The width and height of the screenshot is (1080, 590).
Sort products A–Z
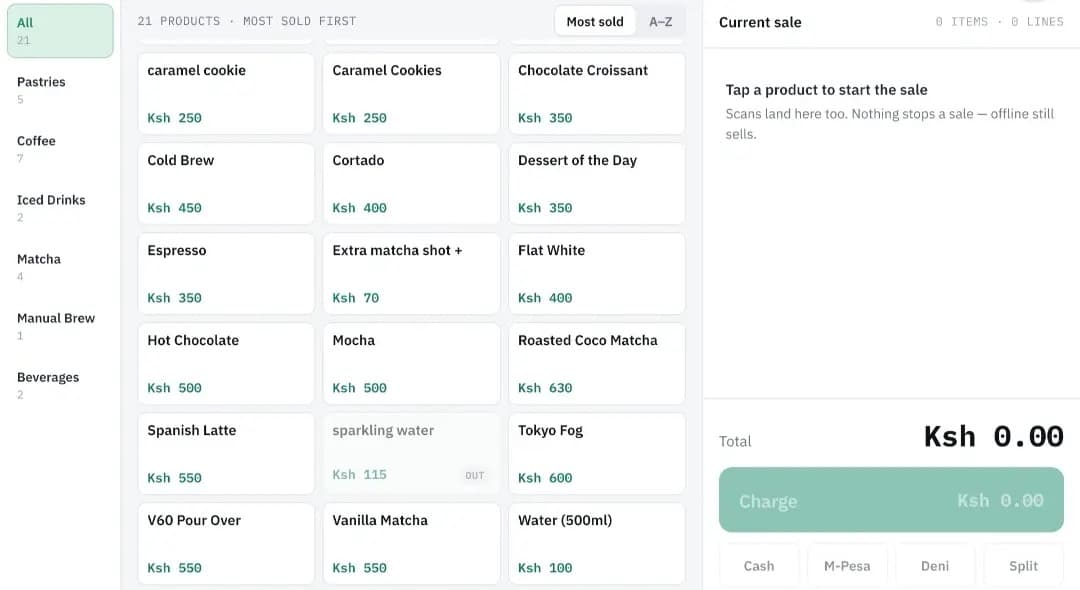(x=661, y=22)
